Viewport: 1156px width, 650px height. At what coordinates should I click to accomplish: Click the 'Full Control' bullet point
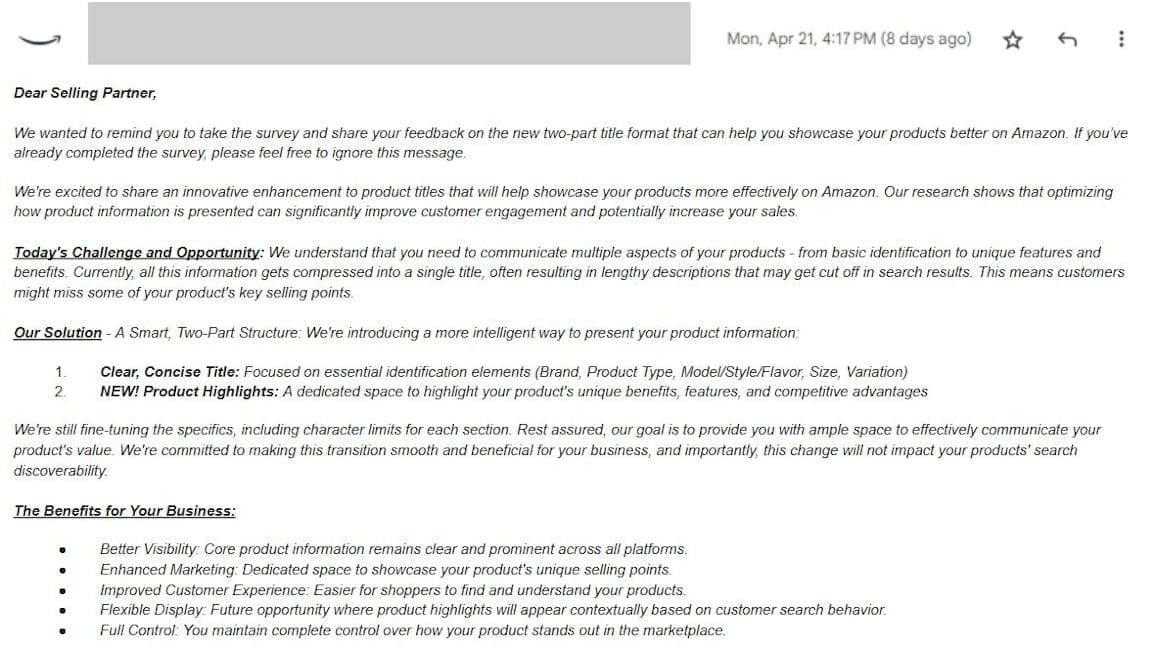pos(413,630)
